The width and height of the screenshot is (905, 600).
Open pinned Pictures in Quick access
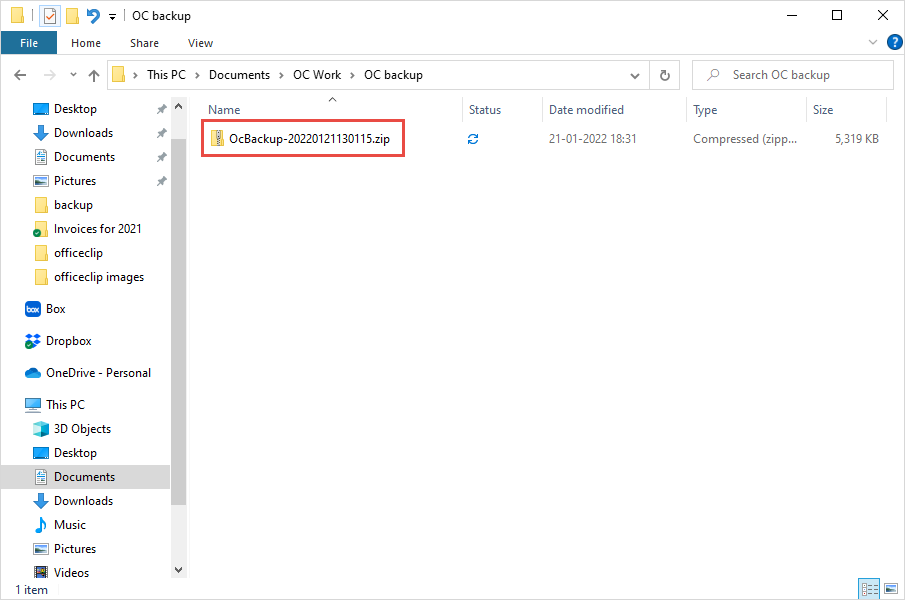point(75,181)
